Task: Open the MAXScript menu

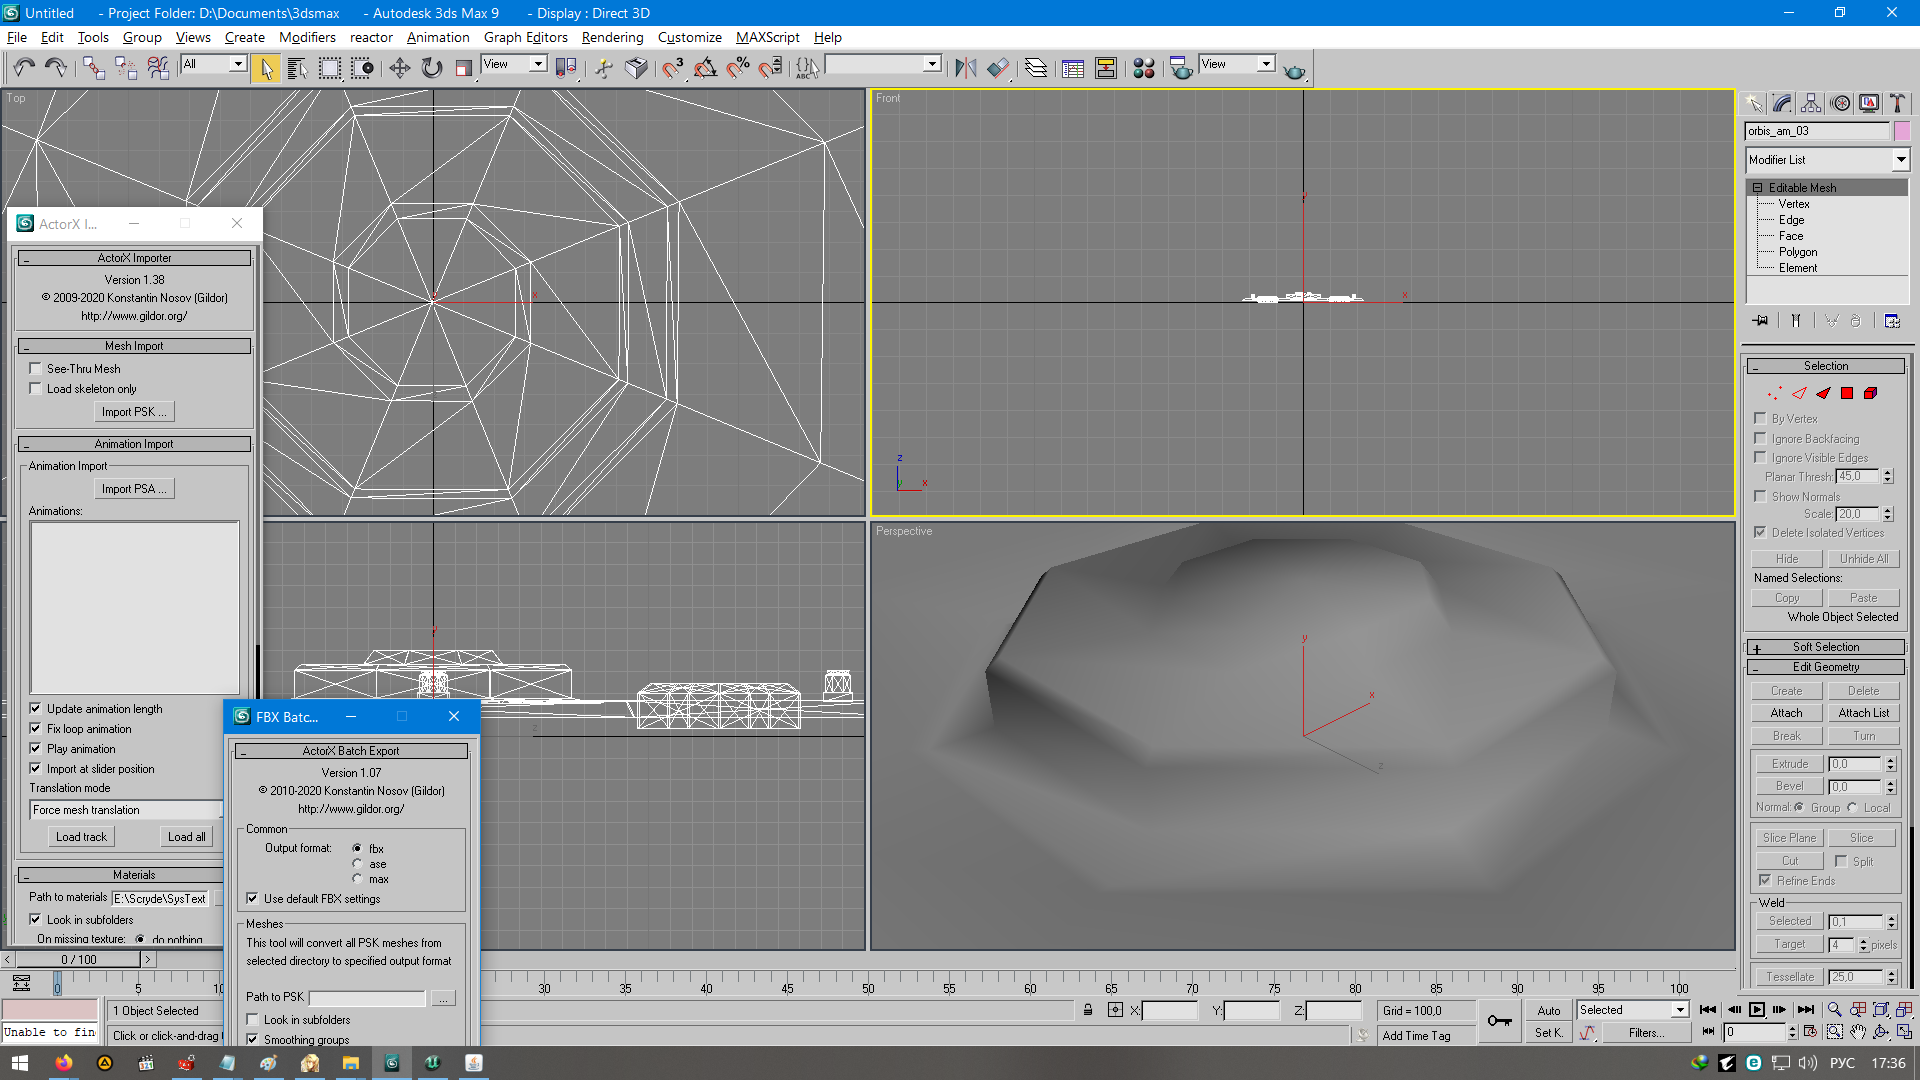Action: coord(767,37)
